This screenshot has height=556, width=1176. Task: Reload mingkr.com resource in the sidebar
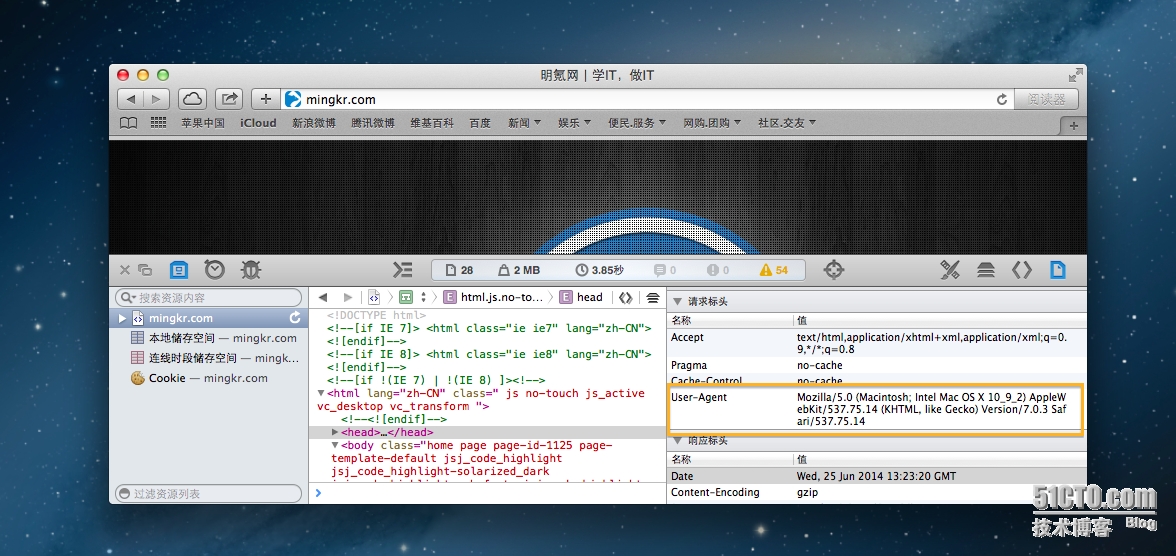pyautogui.click(x=296, y=318)
